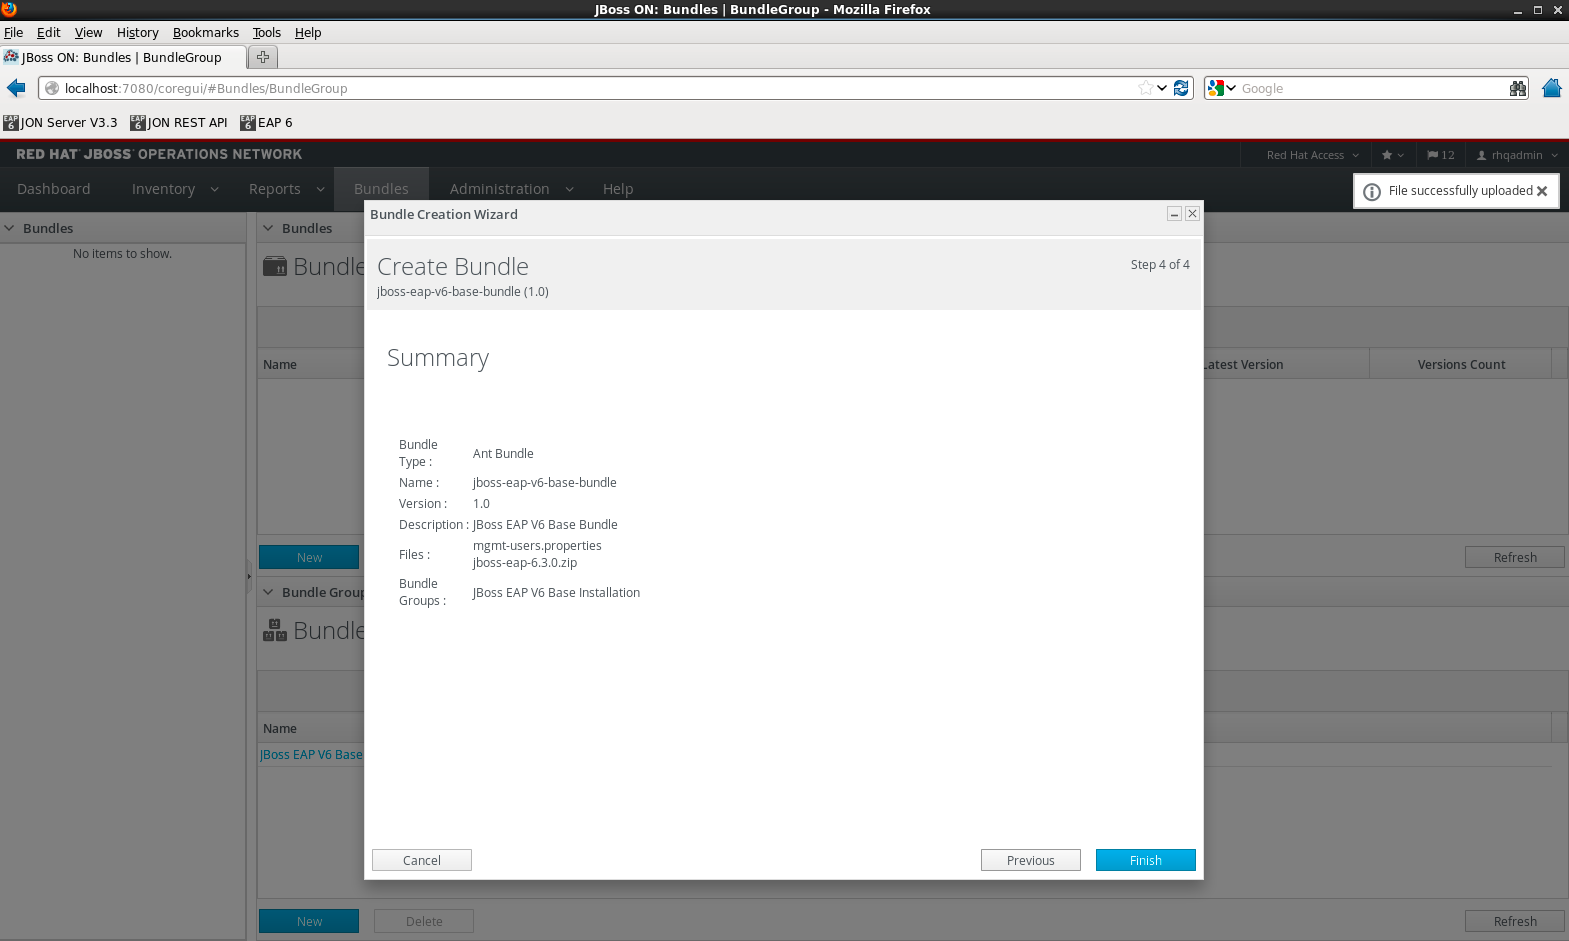Reload page with the refresh icon
This screenshot has width=1569, height=941.
click(1181, 88)
